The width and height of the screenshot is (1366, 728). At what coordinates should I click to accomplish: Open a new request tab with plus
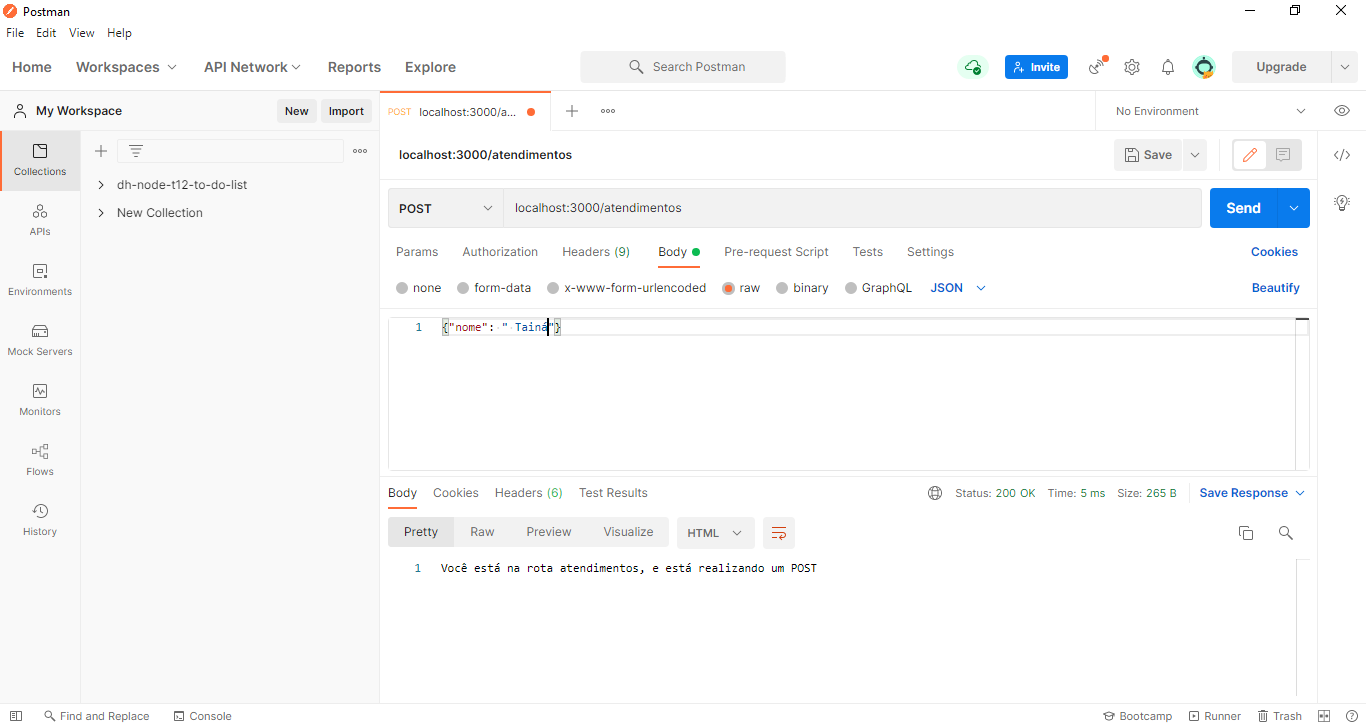[x=572, y=111]
